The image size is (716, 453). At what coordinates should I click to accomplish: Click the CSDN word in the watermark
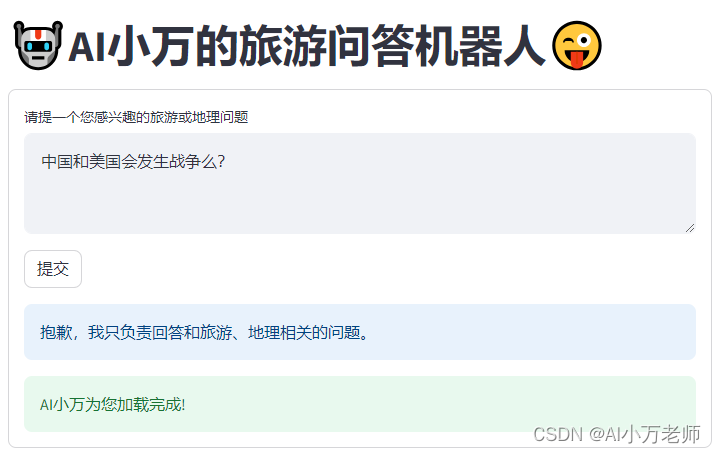click(x=558, y=434)
